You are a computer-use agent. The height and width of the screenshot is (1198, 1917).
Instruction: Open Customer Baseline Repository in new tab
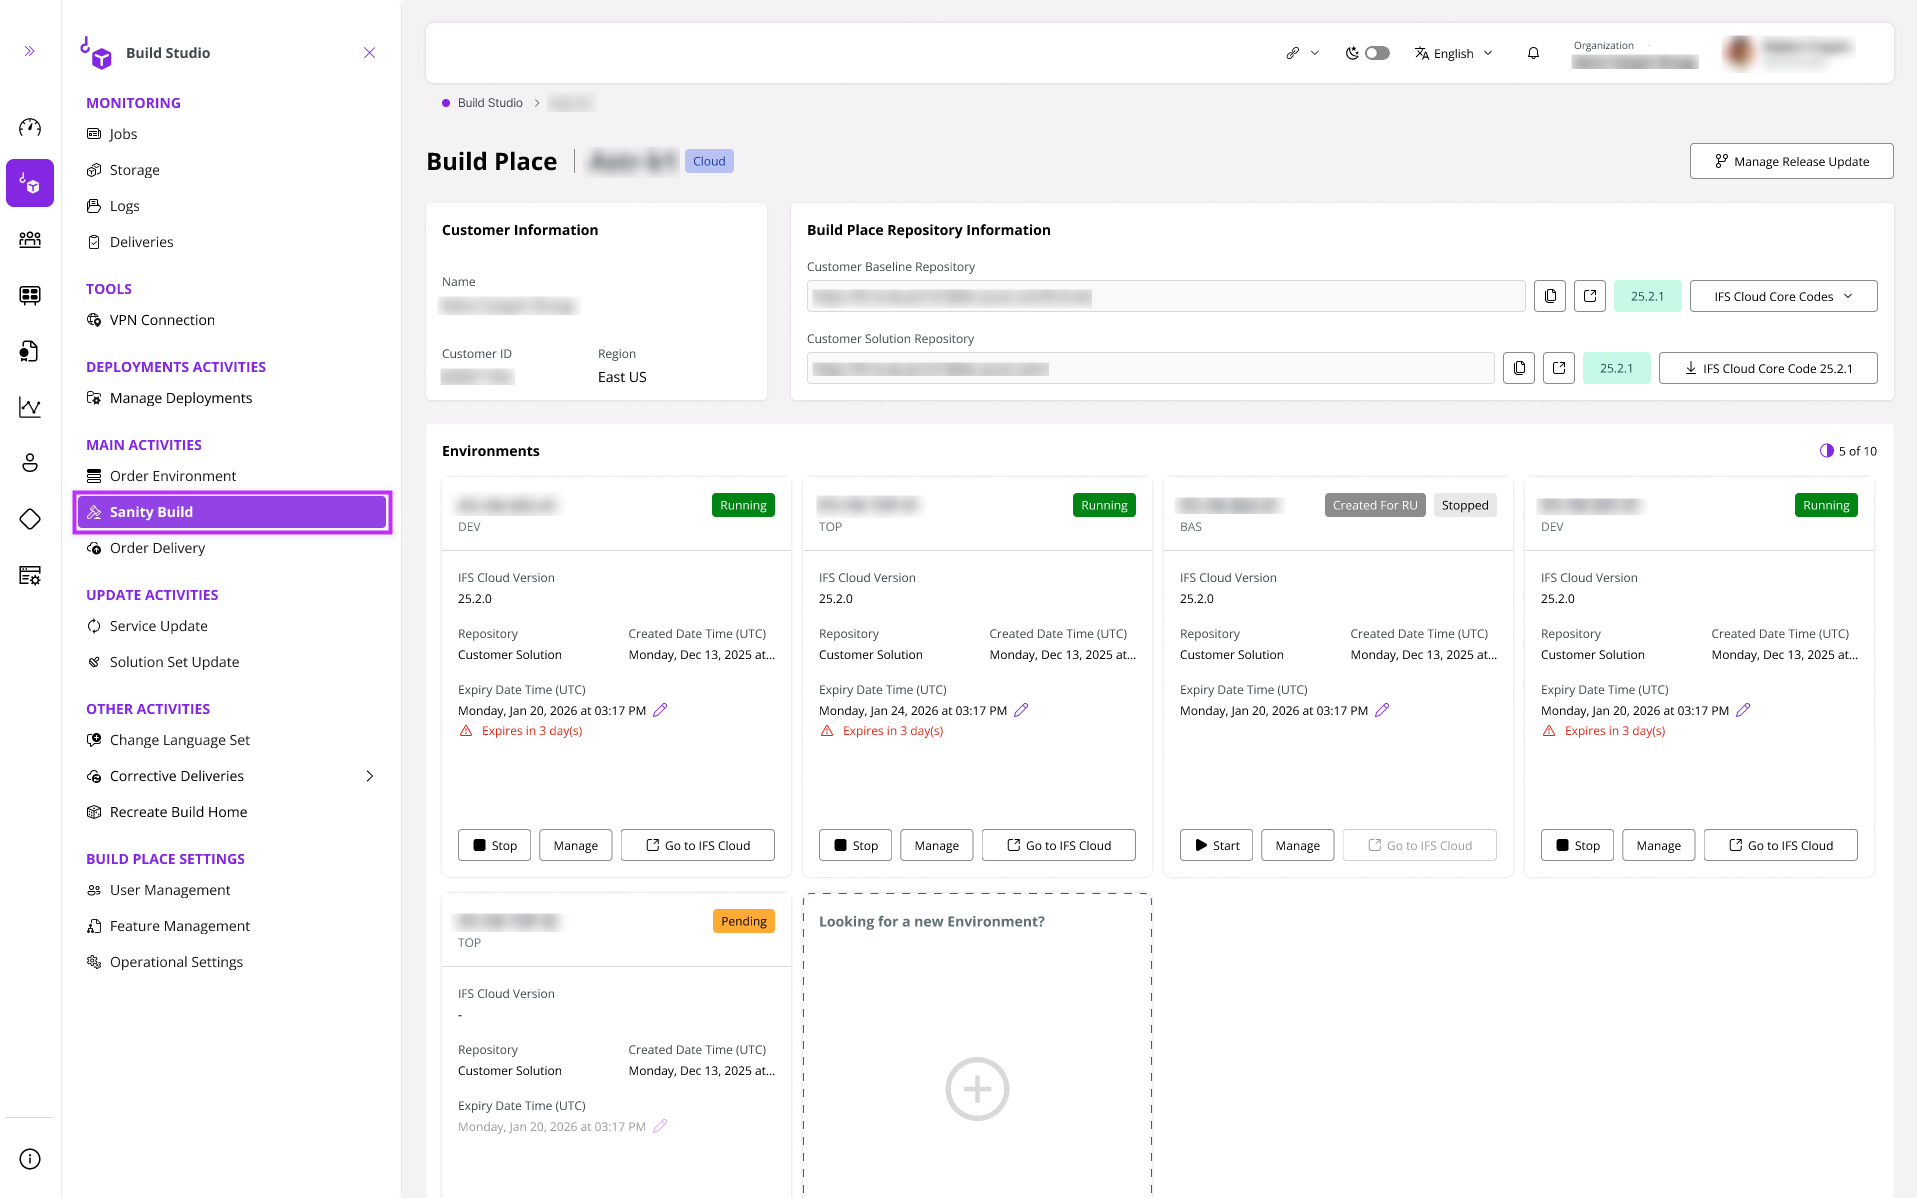(1590, 296)
